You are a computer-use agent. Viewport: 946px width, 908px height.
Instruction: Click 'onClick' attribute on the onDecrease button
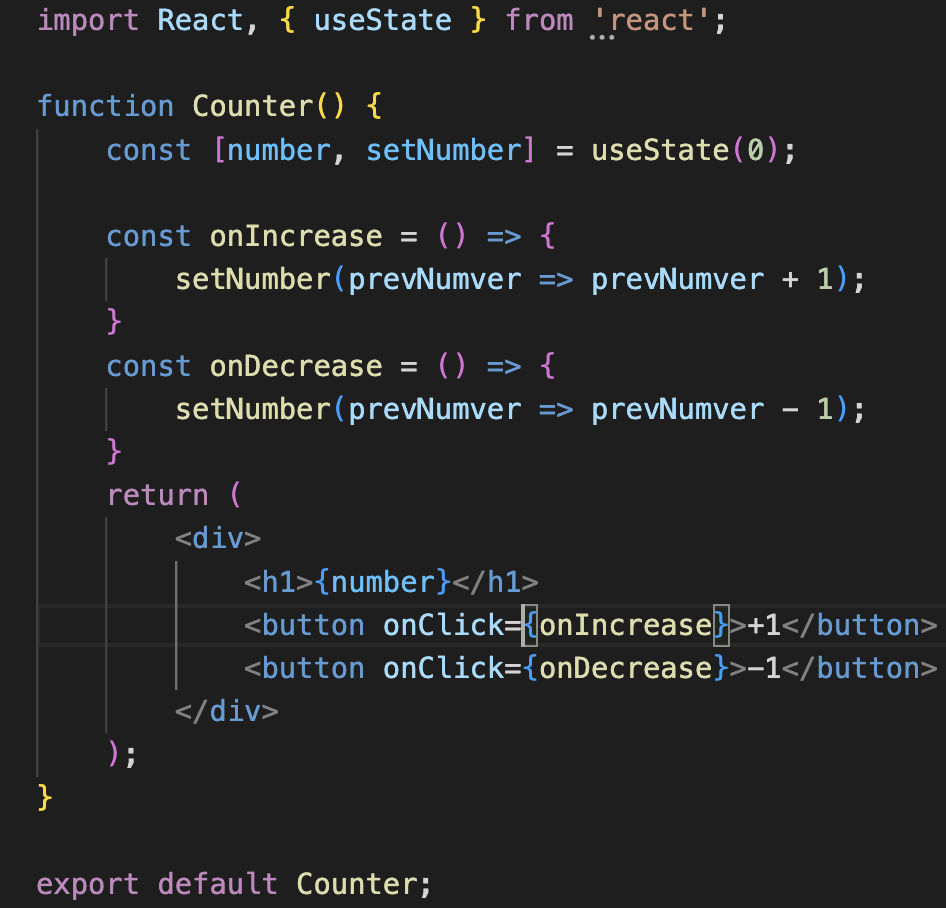pyautogui.click(x=443, y=668)
